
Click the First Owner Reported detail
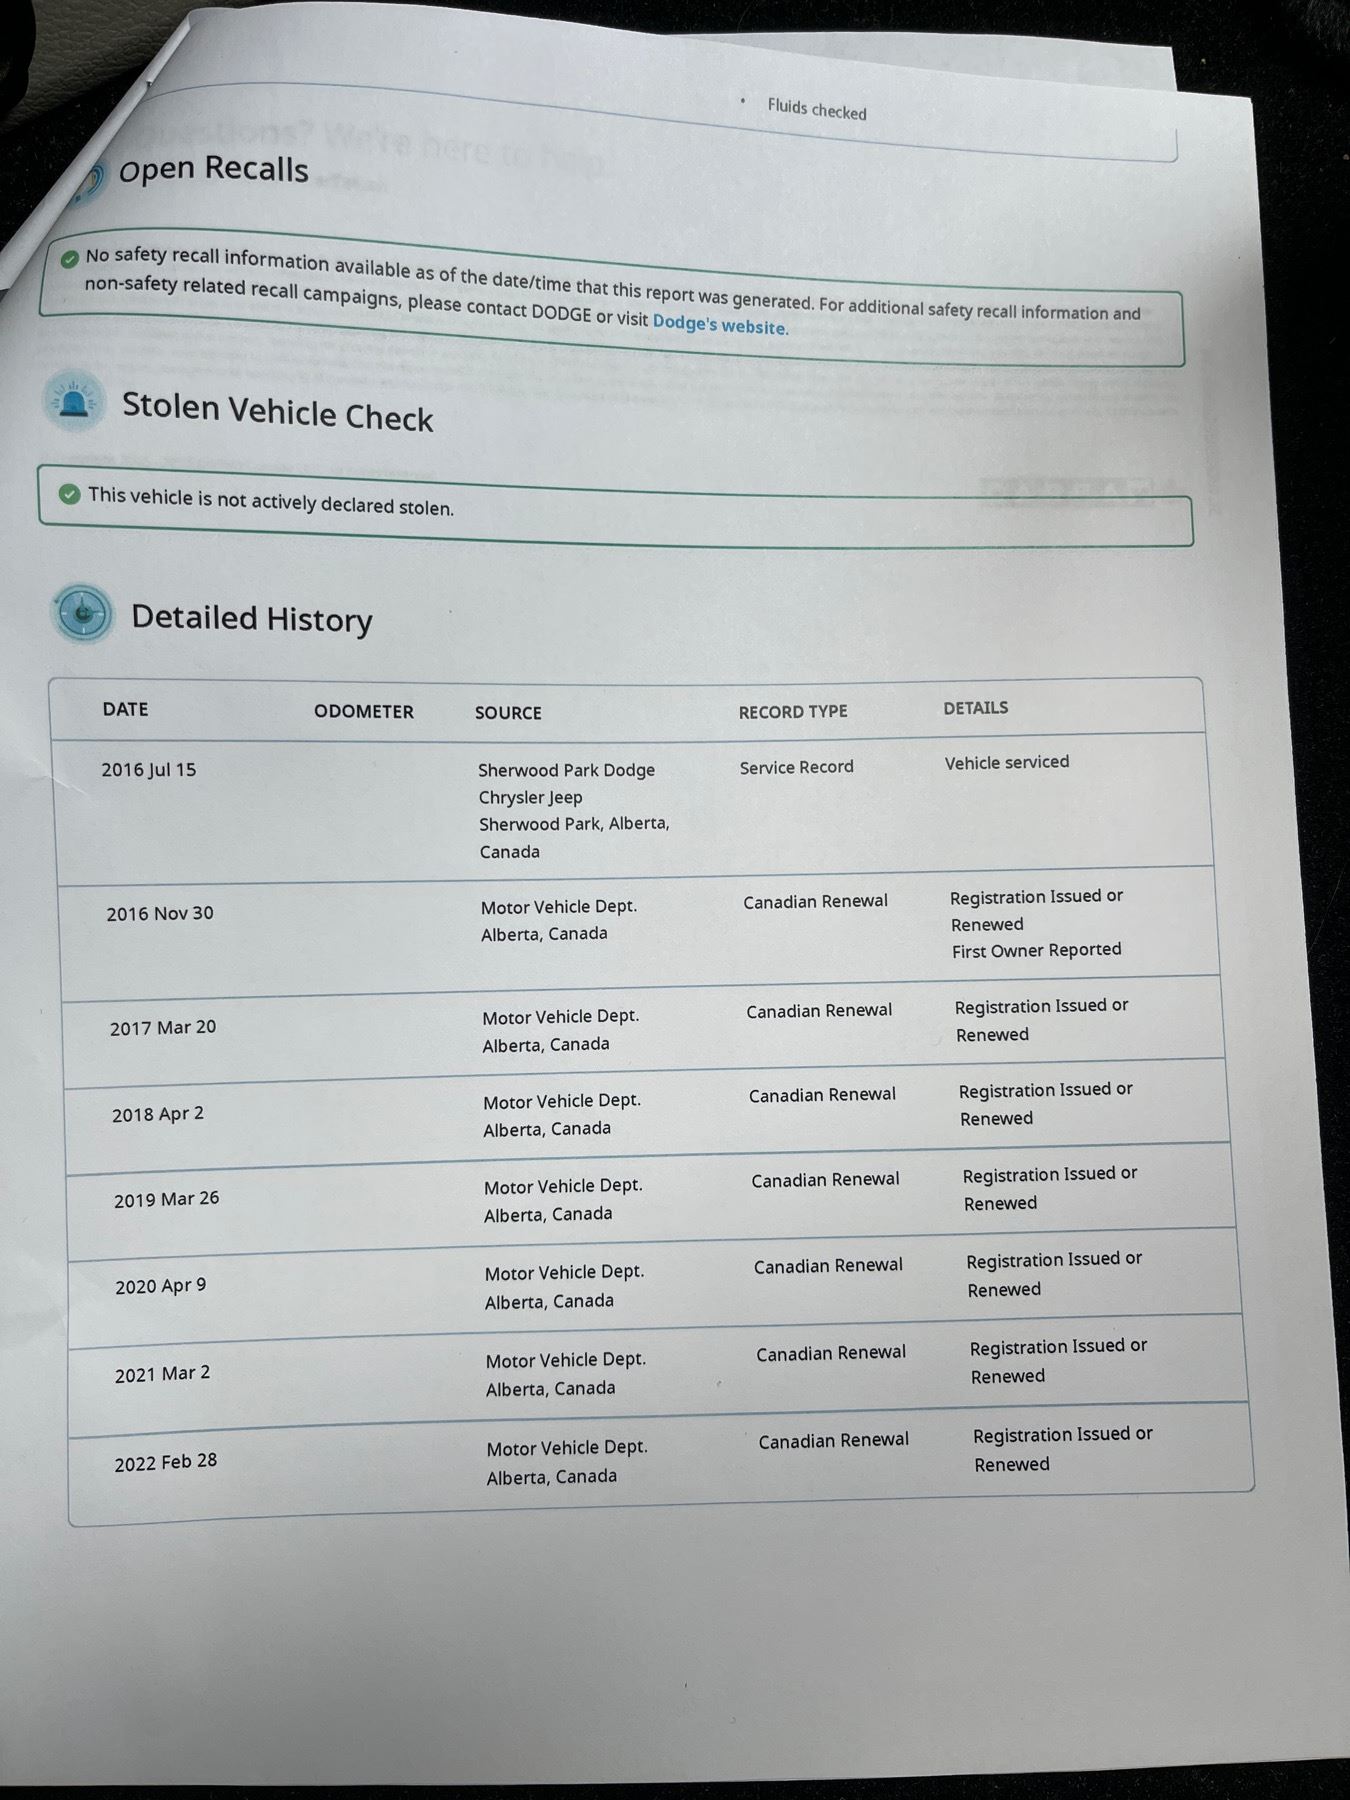coord(1036,950)
